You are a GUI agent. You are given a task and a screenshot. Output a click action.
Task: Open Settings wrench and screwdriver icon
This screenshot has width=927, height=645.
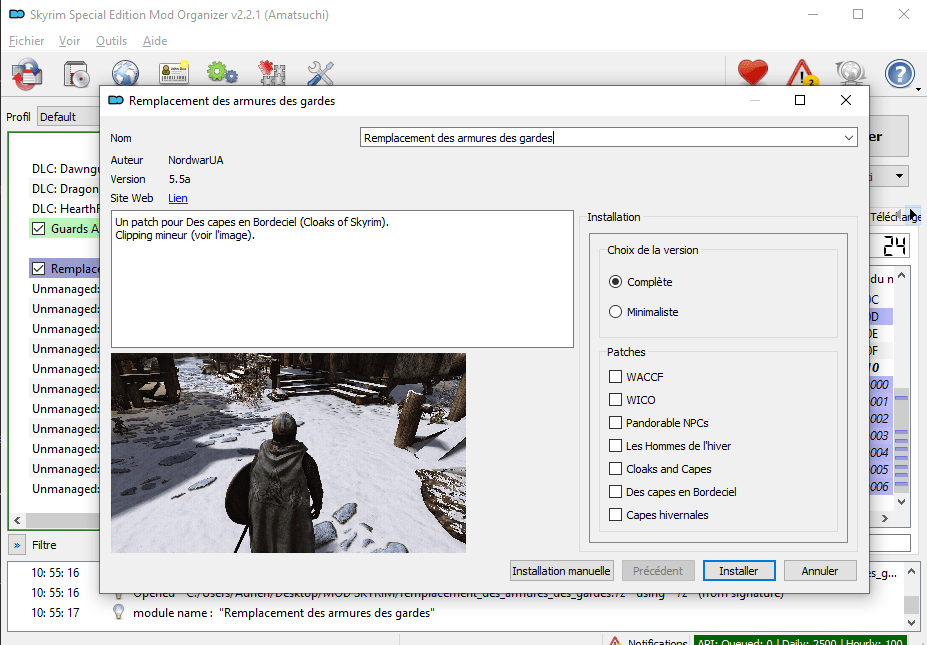tap(320, 73)
